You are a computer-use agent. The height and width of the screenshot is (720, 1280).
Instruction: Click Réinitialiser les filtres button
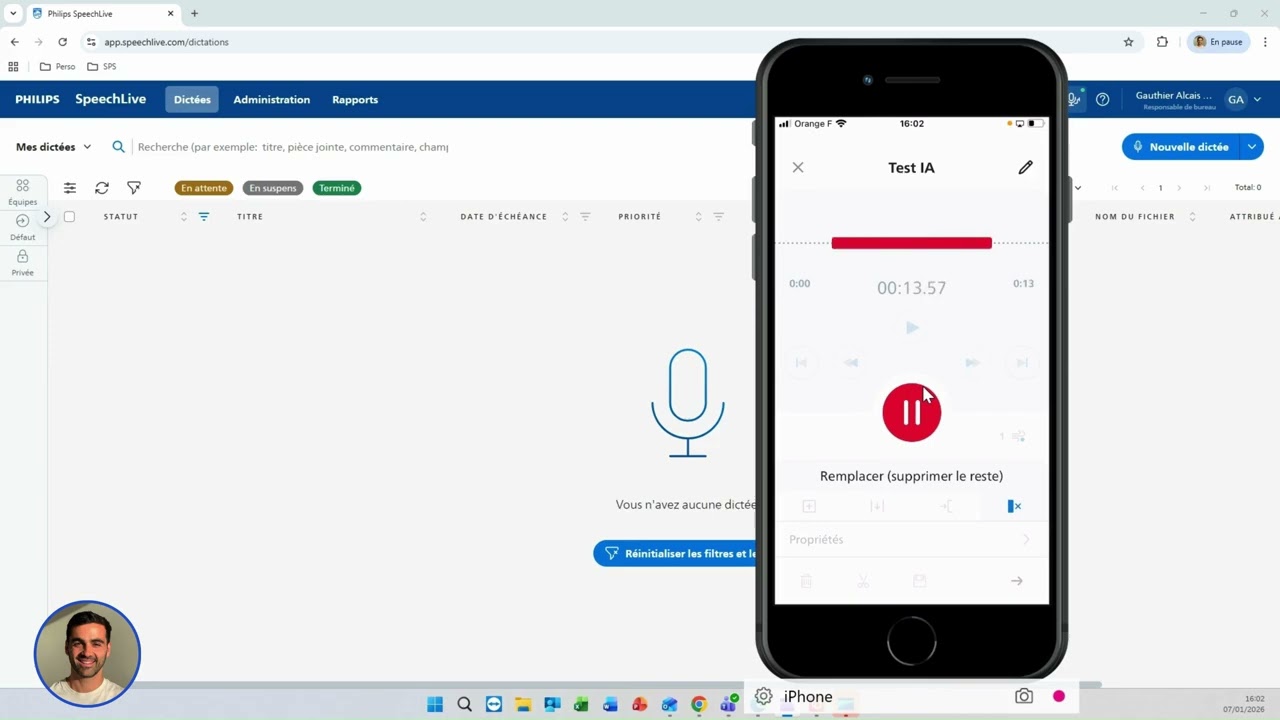coord(676,553)
